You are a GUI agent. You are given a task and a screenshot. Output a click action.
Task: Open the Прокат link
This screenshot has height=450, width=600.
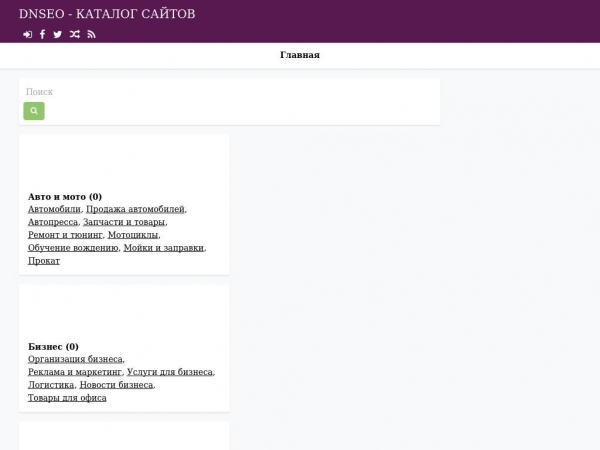(44, 261)
